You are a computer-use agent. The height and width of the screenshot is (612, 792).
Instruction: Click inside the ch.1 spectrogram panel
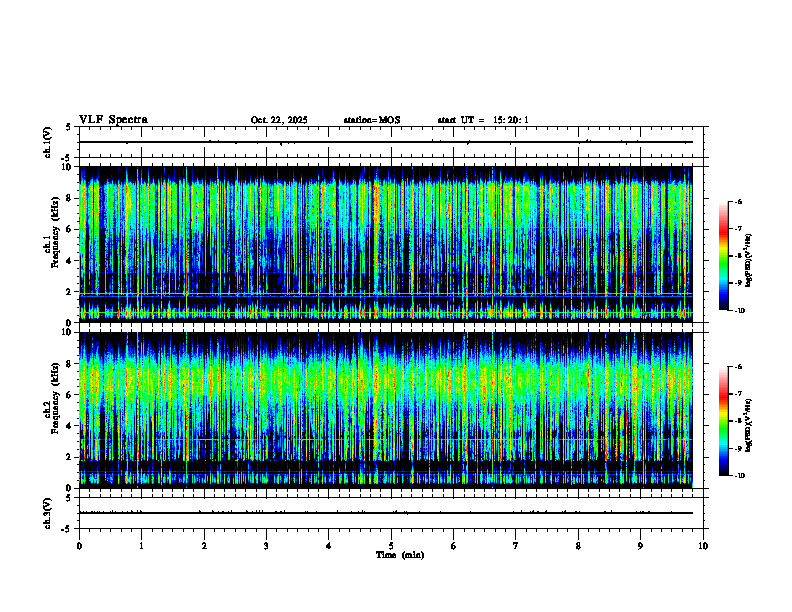point(386,244)
